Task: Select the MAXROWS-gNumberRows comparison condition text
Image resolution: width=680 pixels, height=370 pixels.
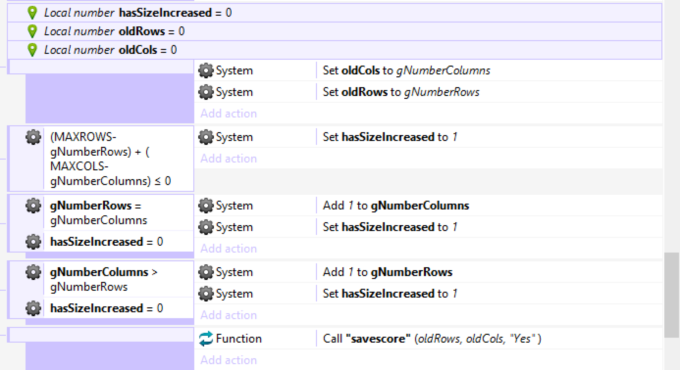Action: pyautogui.click(x=111, y=159)
